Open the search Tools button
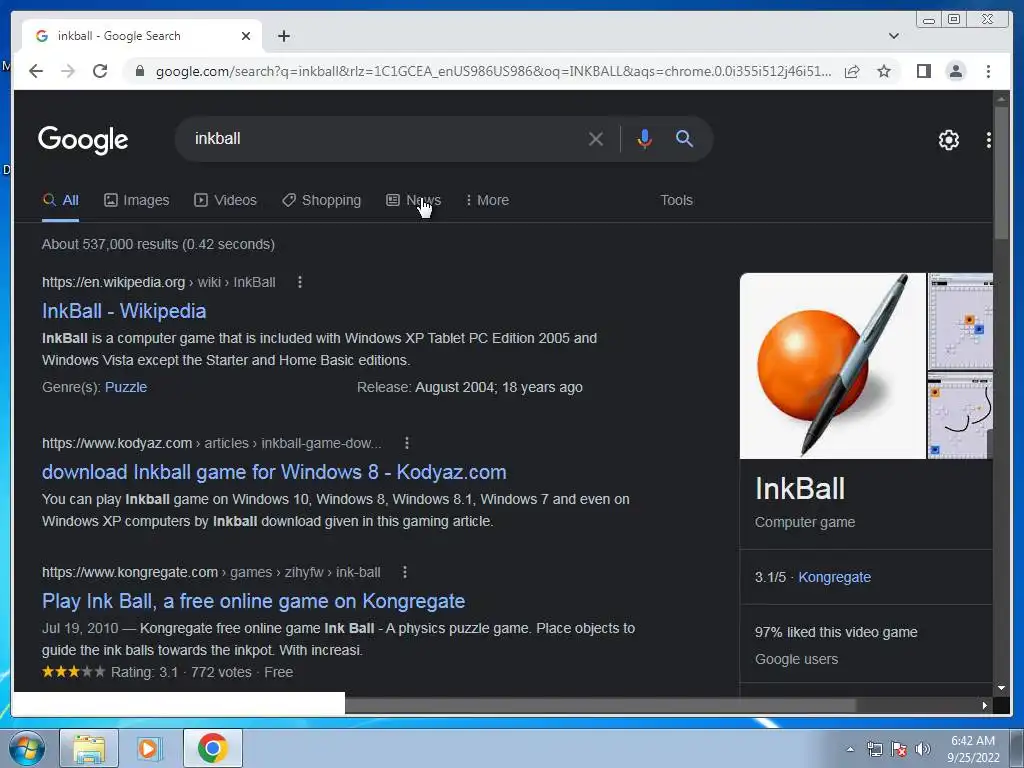 coord(676,200)
